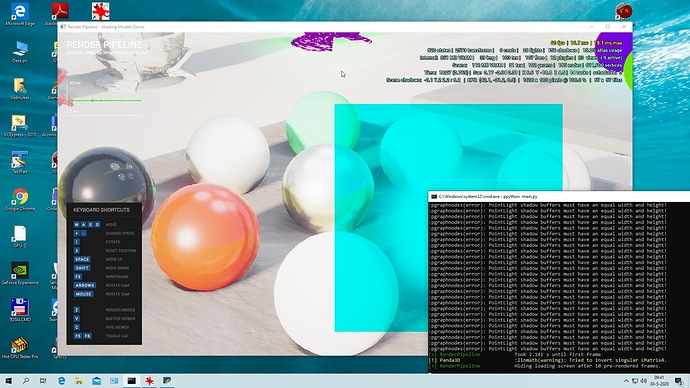Open the light blue taskbar app after Mail
This screenshot has width=690, height=388.
(114, 381)
